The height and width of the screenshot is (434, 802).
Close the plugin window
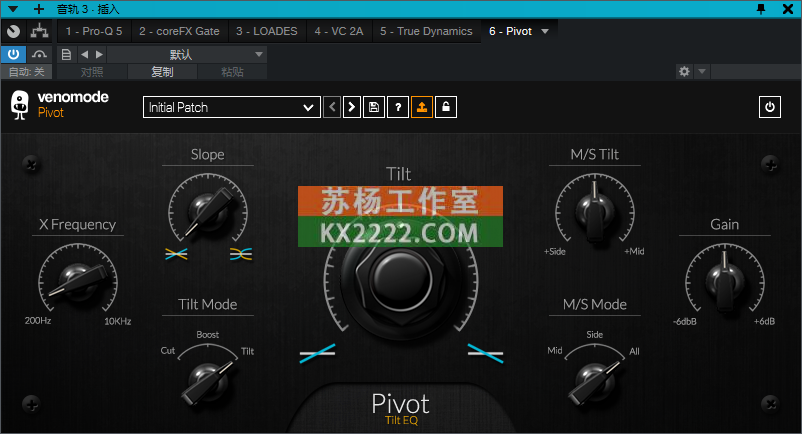click(788, 9)
